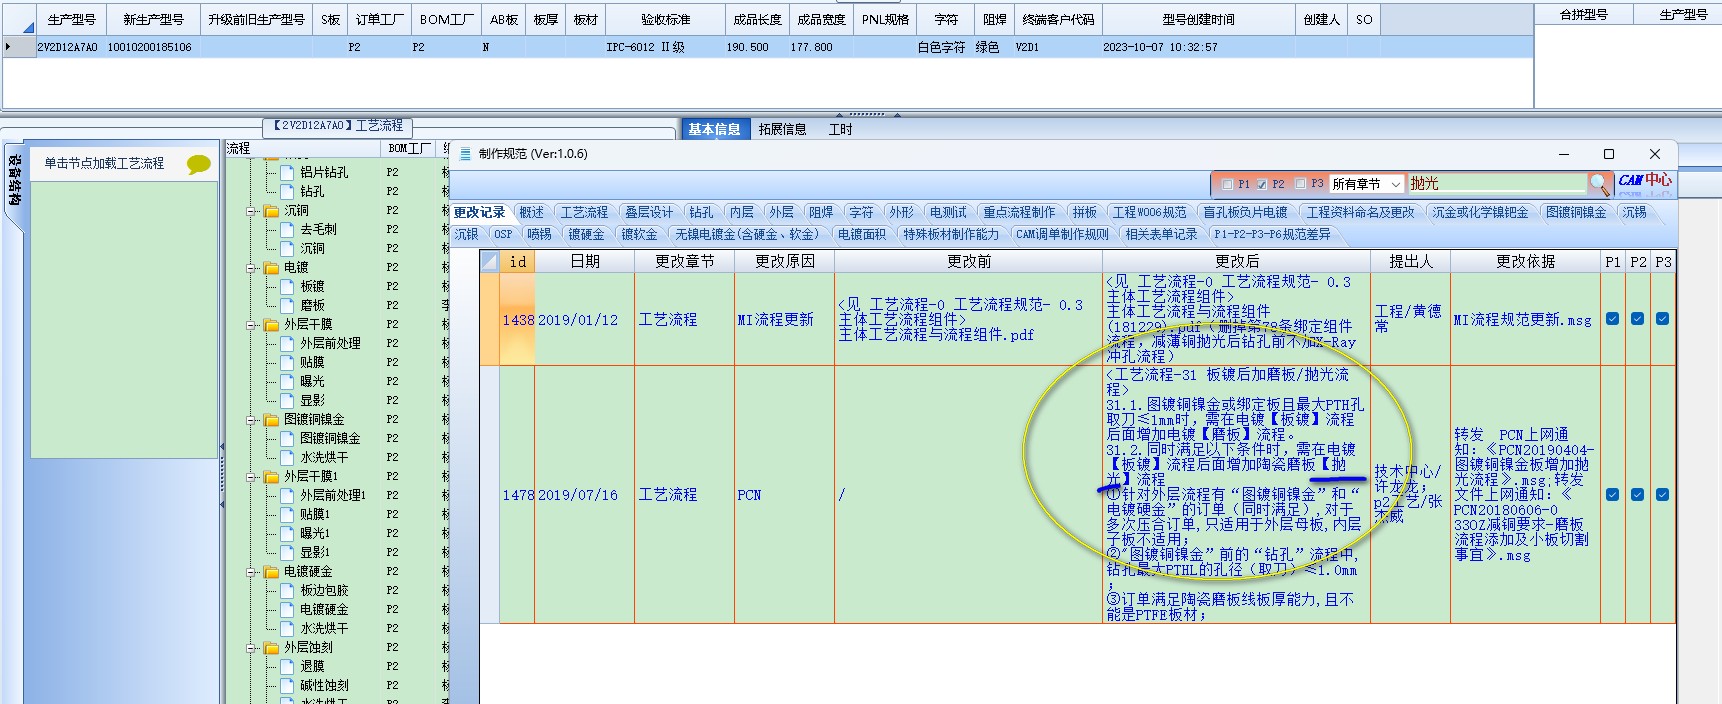Click the table corner select-all icon
The height and width of the screenshot is (704, 1722).
[490, 262]
